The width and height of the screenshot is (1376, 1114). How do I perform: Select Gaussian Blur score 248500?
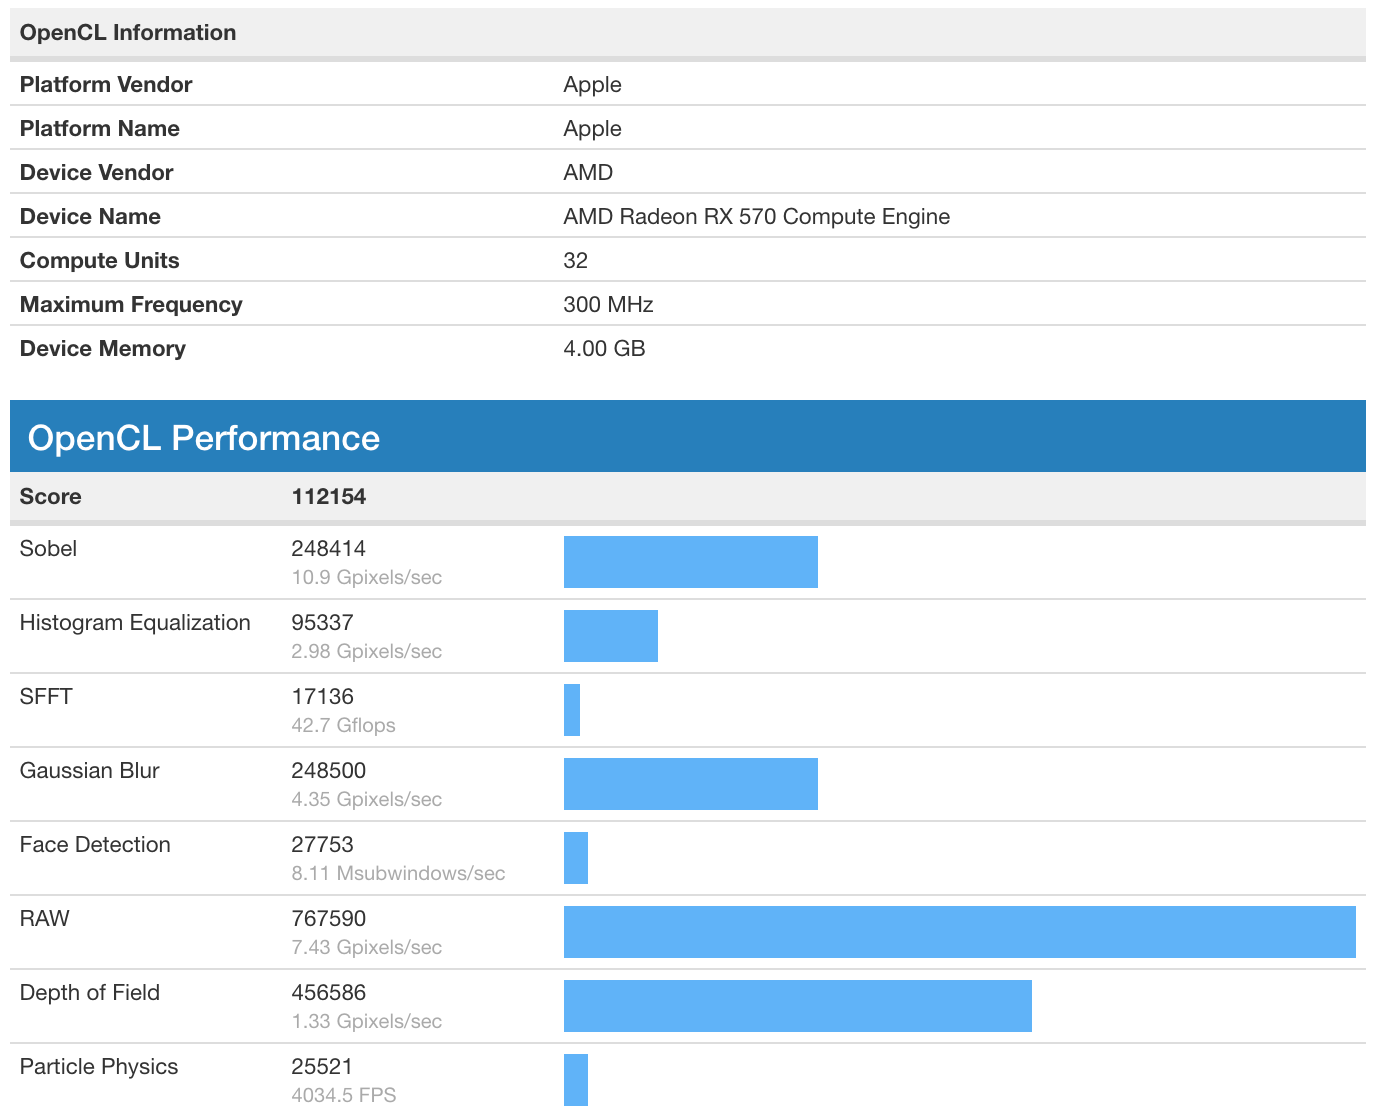[x=329, y=770]
